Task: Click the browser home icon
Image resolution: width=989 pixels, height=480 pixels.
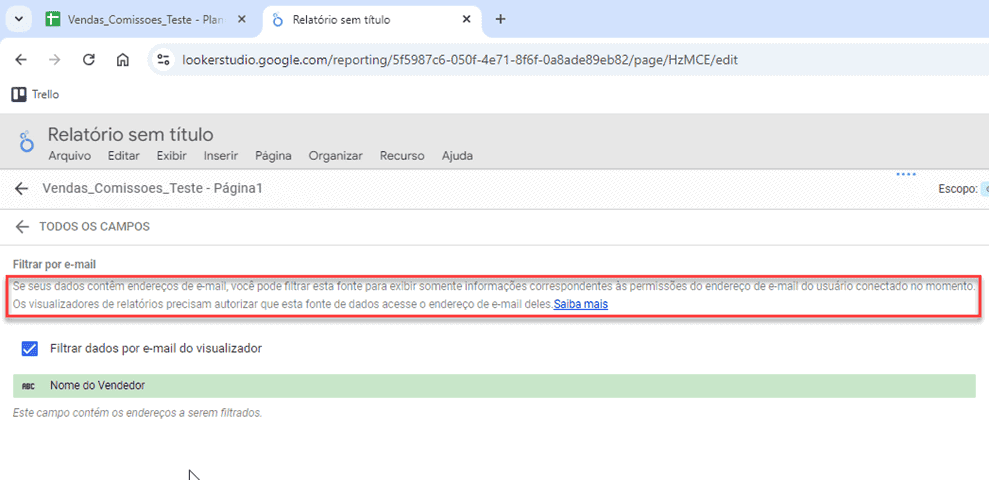Action: (x=122, y=60)
